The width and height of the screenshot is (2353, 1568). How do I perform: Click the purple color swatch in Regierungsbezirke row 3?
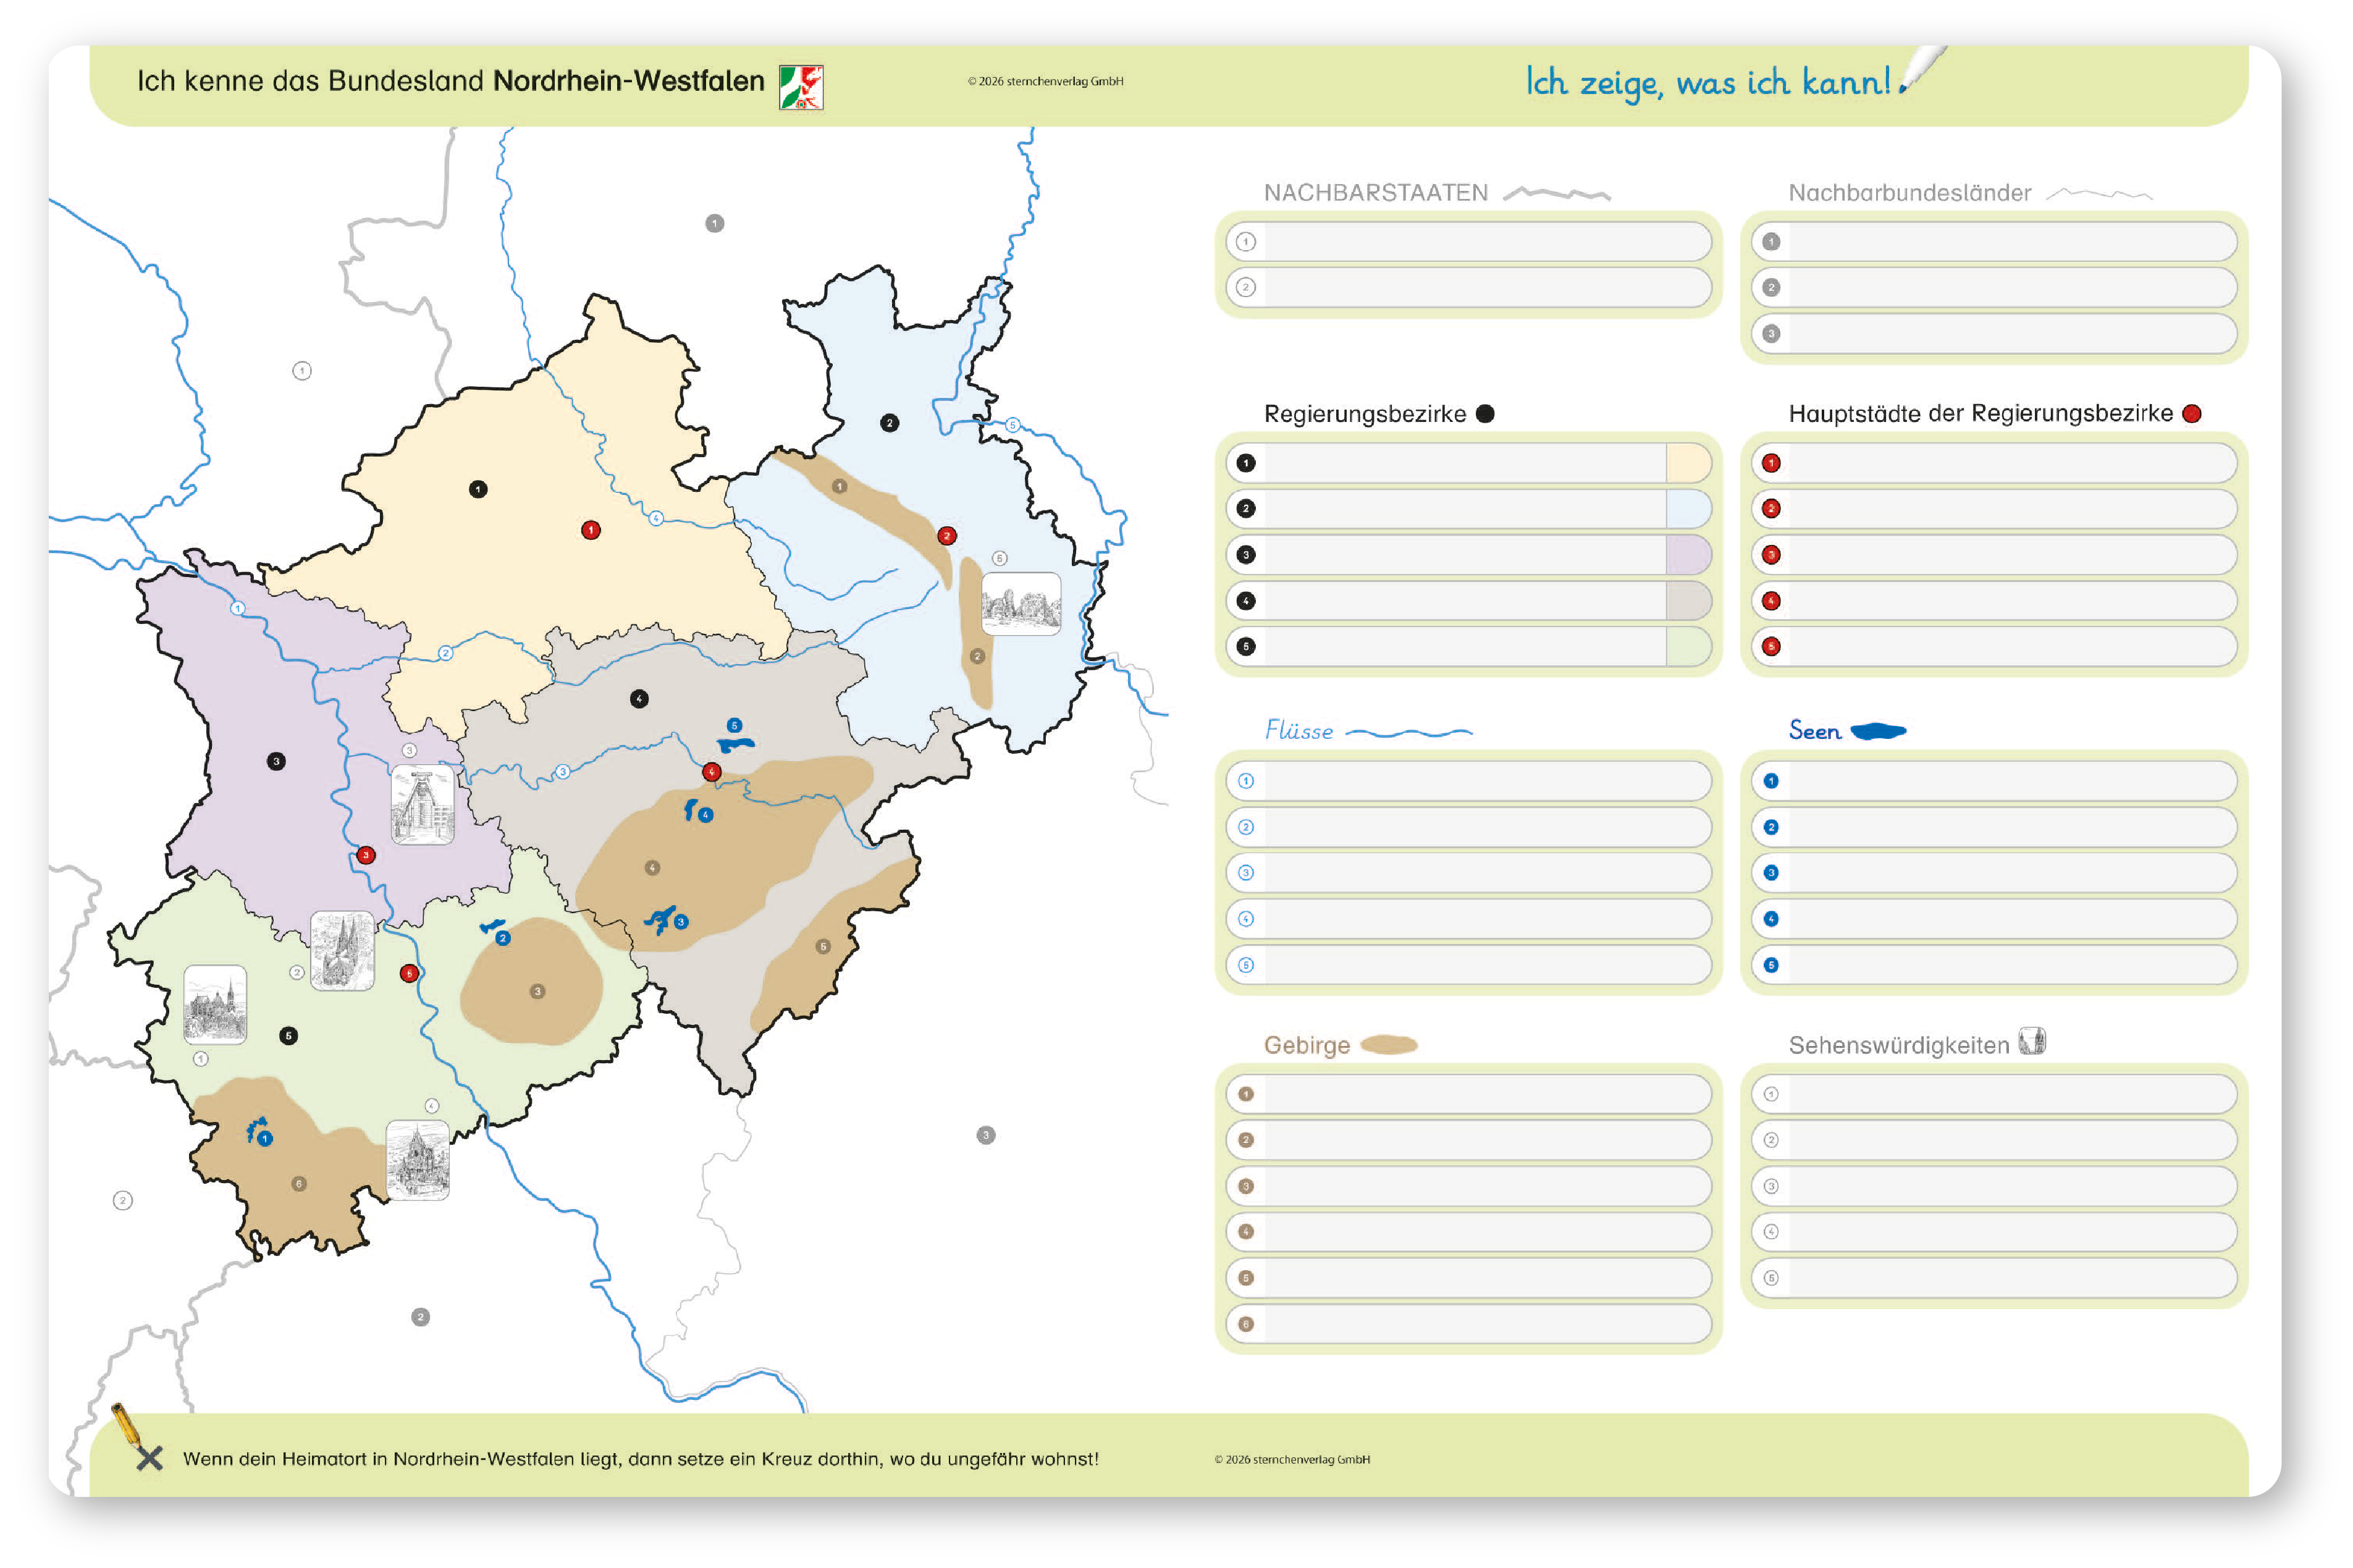pos(1687,555)
